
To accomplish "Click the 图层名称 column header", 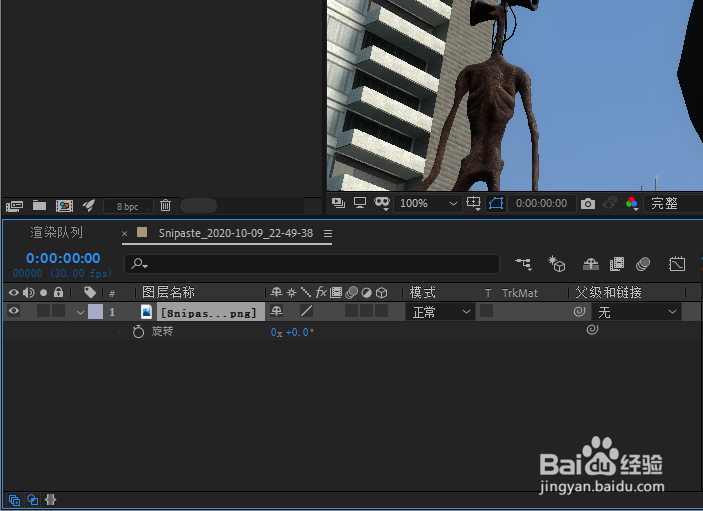I will point(169,292).
